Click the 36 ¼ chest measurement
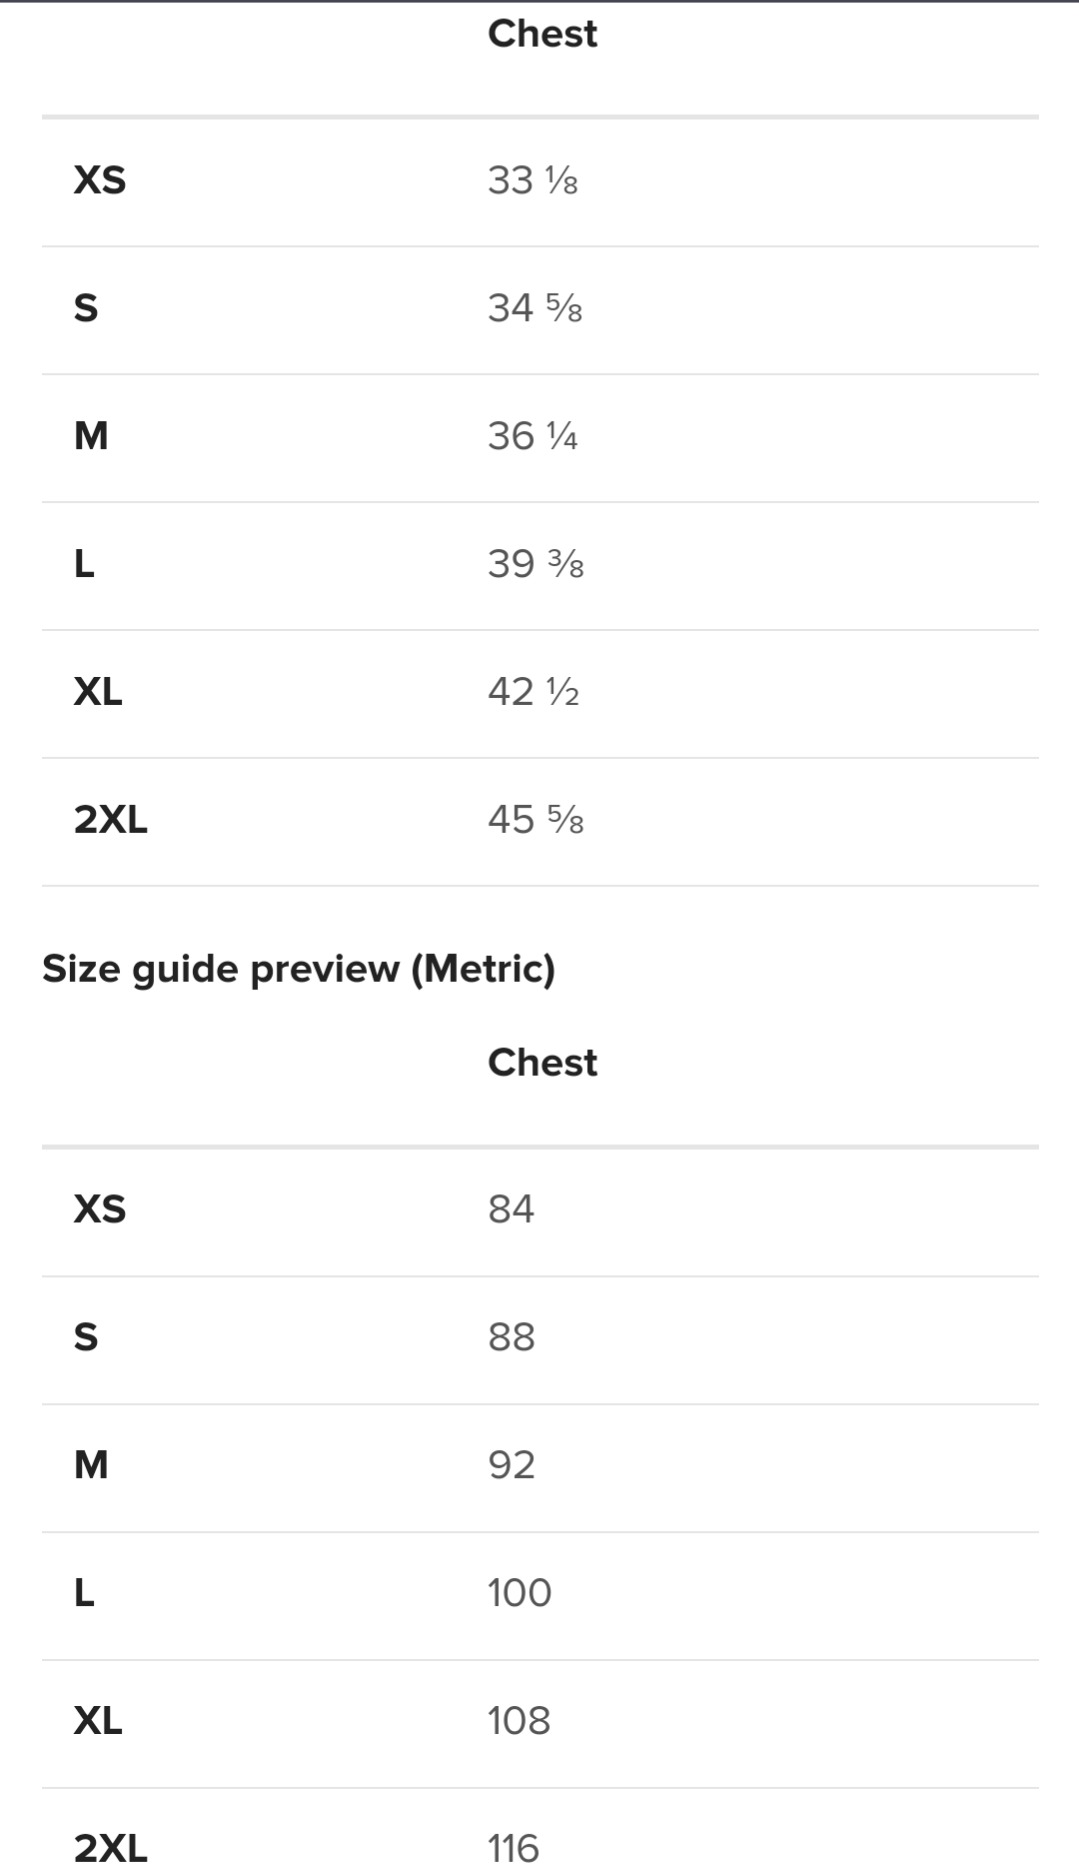This screenshot has height=1872, width=1079. 532,436
